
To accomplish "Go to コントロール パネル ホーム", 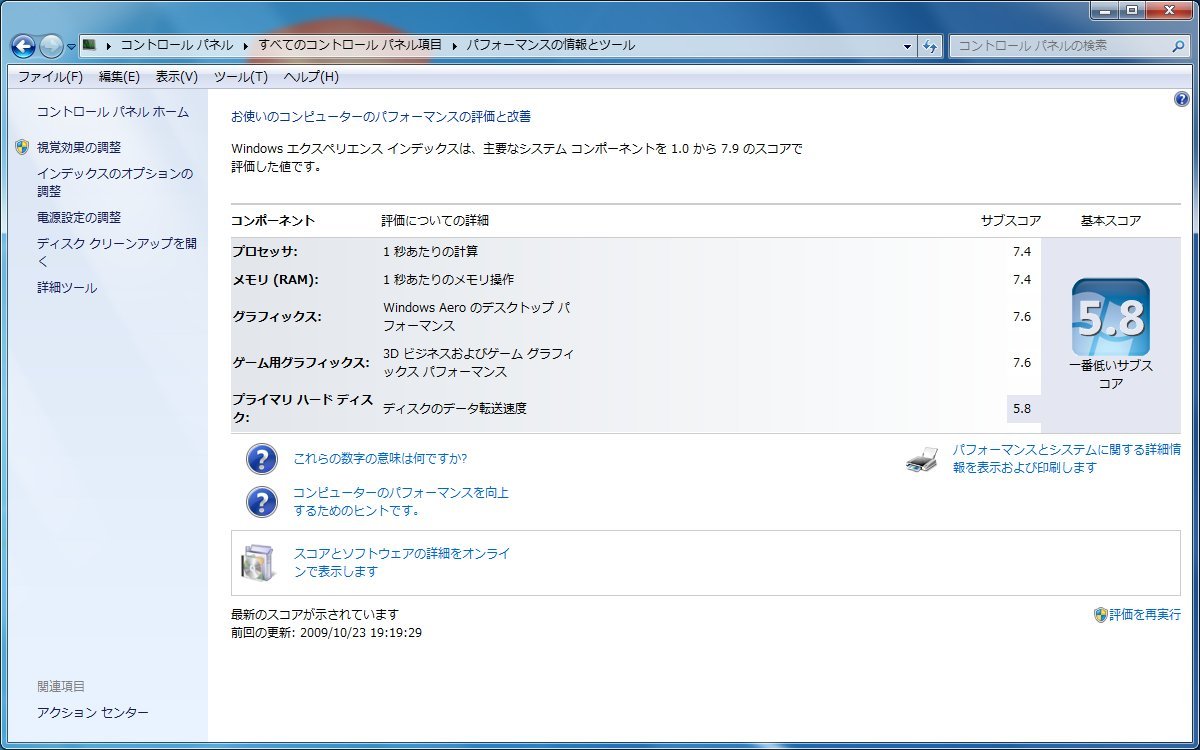I will pyautogui.click(x=113, y=112).
